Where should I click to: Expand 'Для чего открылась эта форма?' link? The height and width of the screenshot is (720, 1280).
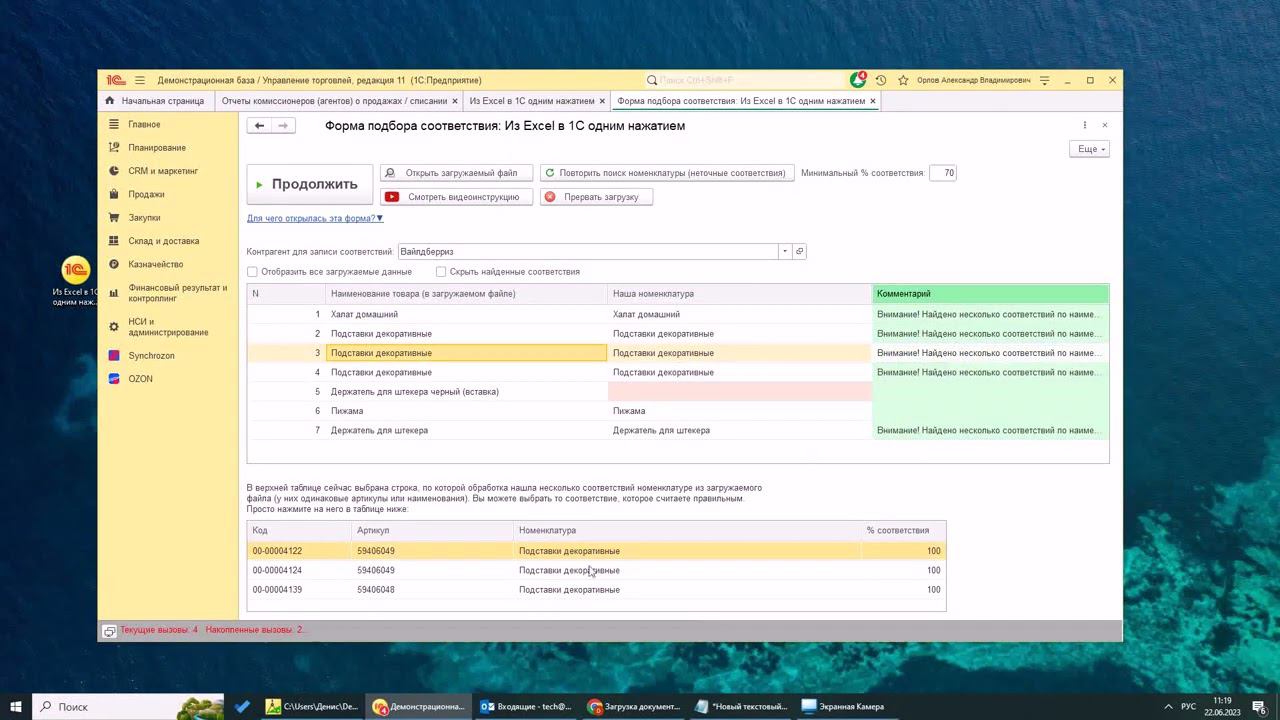pyautogui.click(x=314, y=218)
